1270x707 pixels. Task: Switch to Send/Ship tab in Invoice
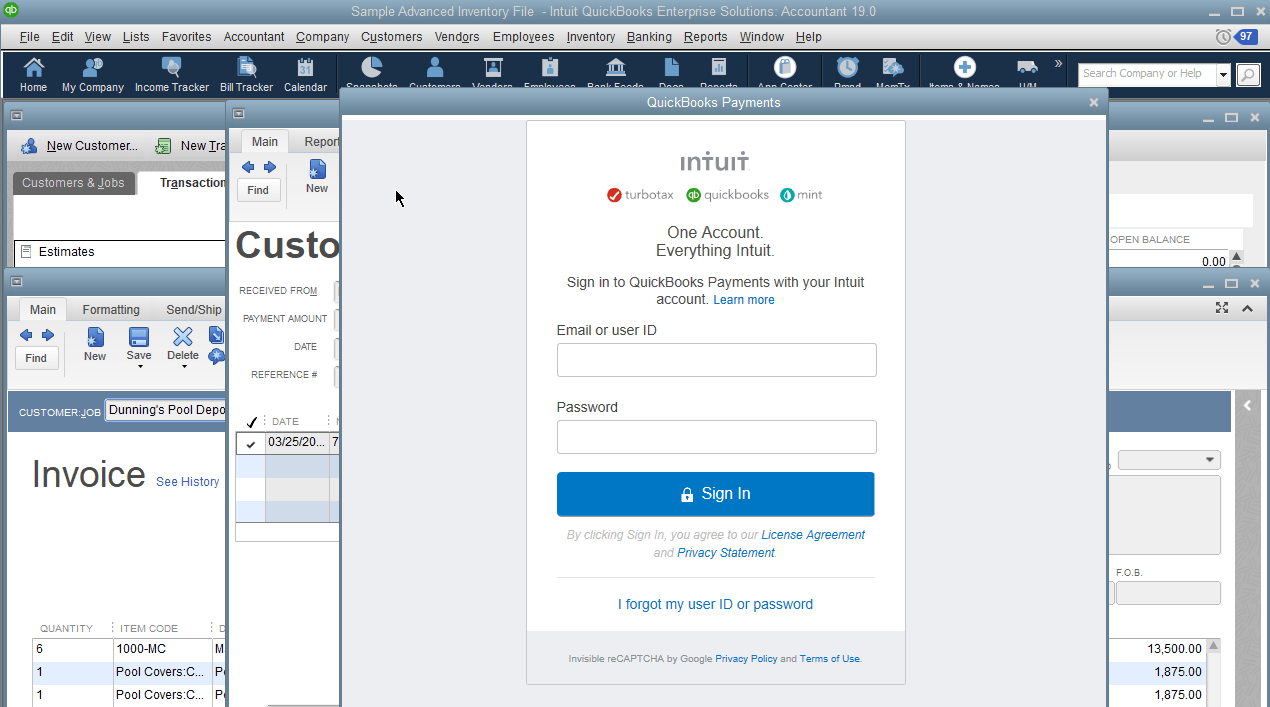tap(194, 310)
